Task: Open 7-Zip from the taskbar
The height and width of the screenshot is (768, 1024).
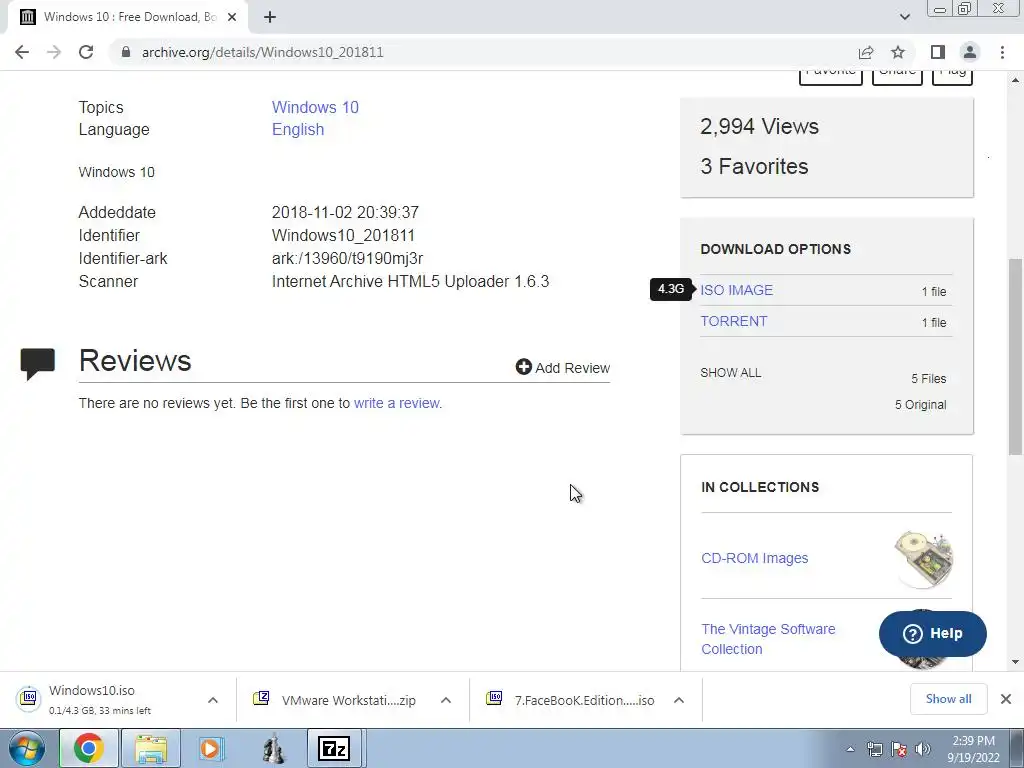Action: click(x=334, y=748)
